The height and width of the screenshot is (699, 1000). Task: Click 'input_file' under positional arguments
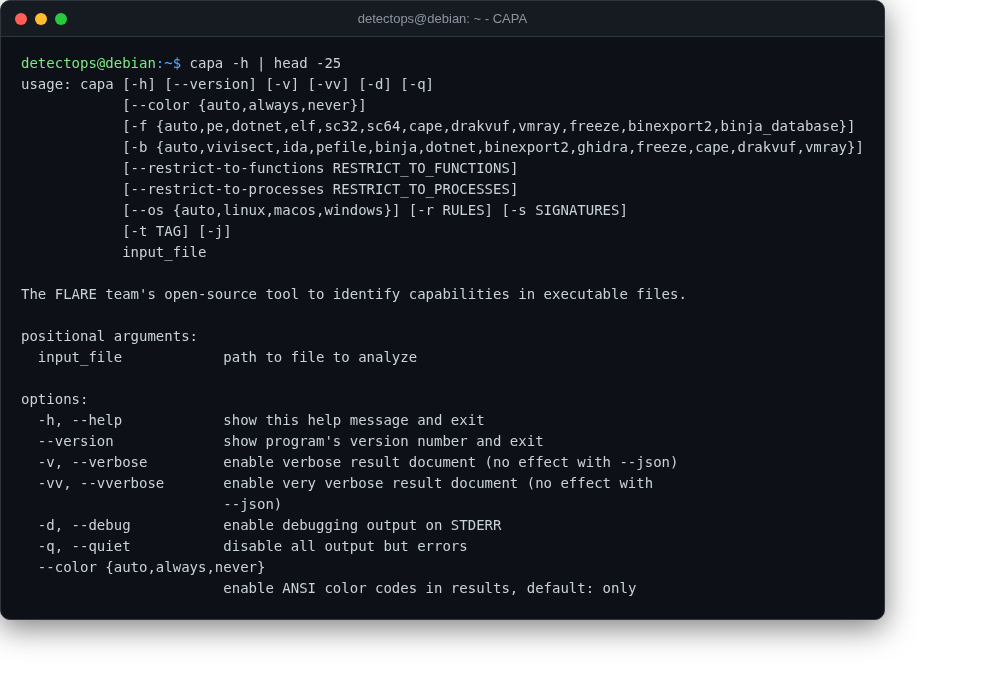(x=80, y=358)
